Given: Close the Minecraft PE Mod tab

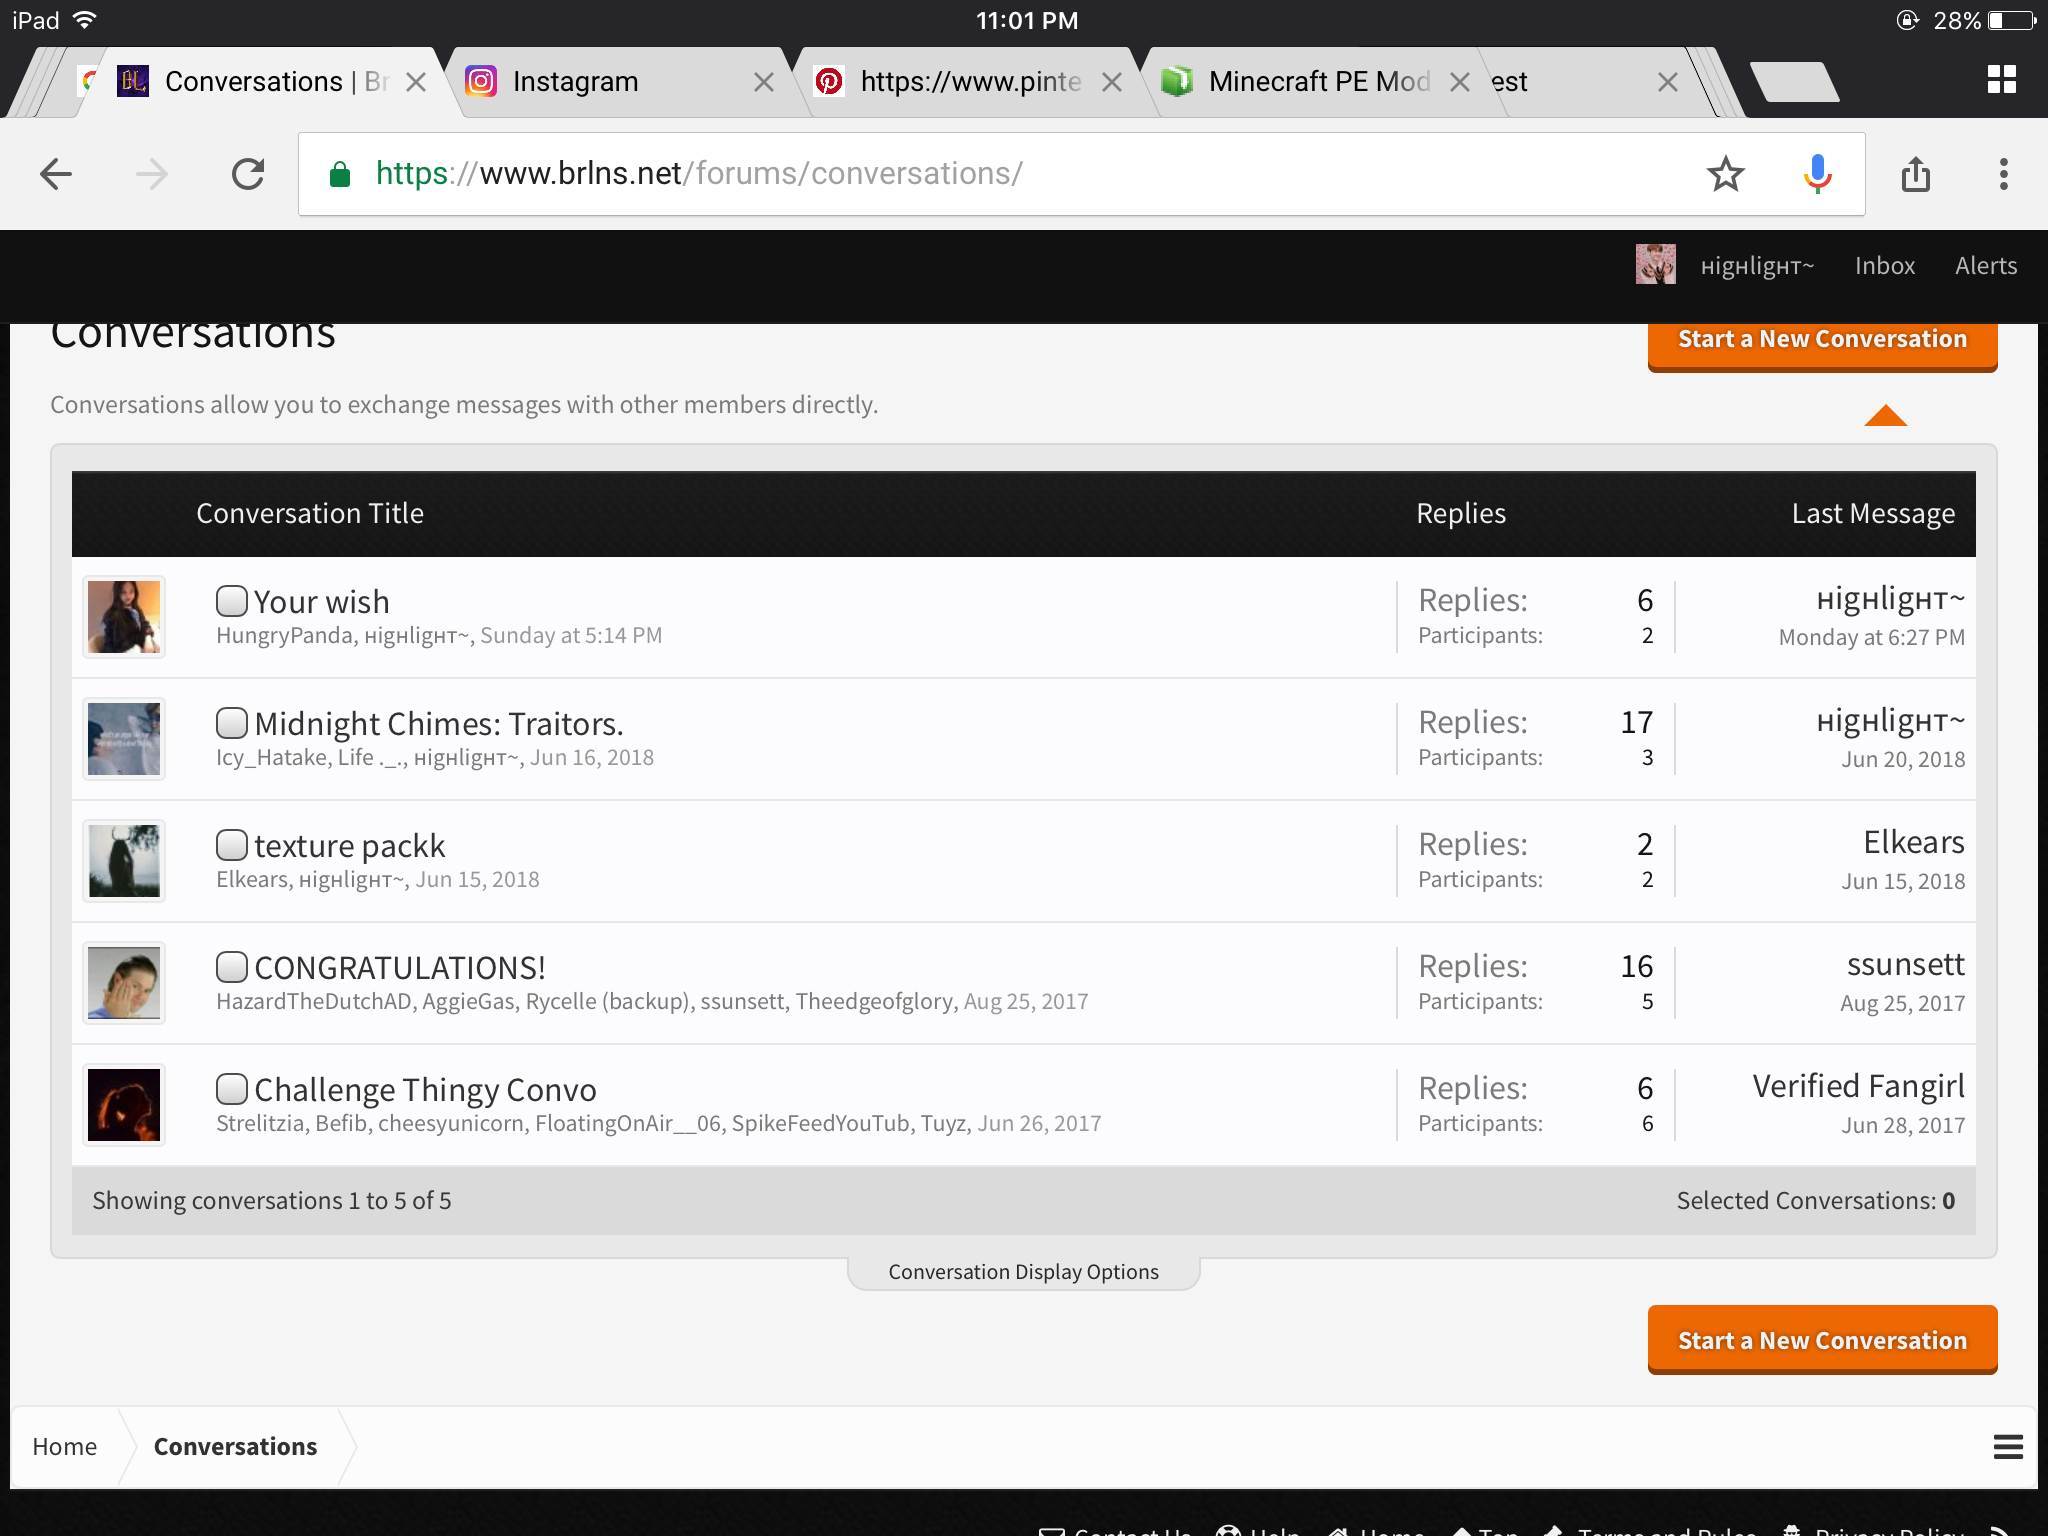Looking at the screenshot, I should pos(1459,82).
